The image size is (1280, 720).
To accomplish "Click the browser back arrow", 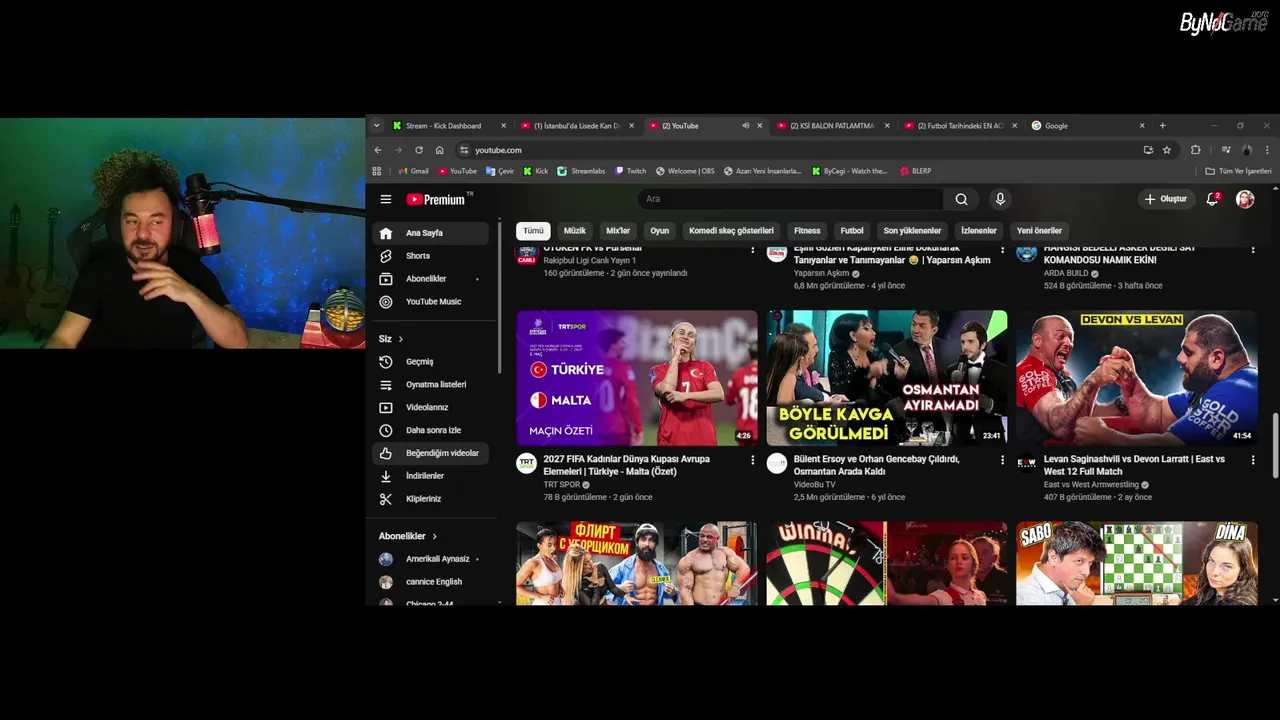I will (x=378, y=150).
